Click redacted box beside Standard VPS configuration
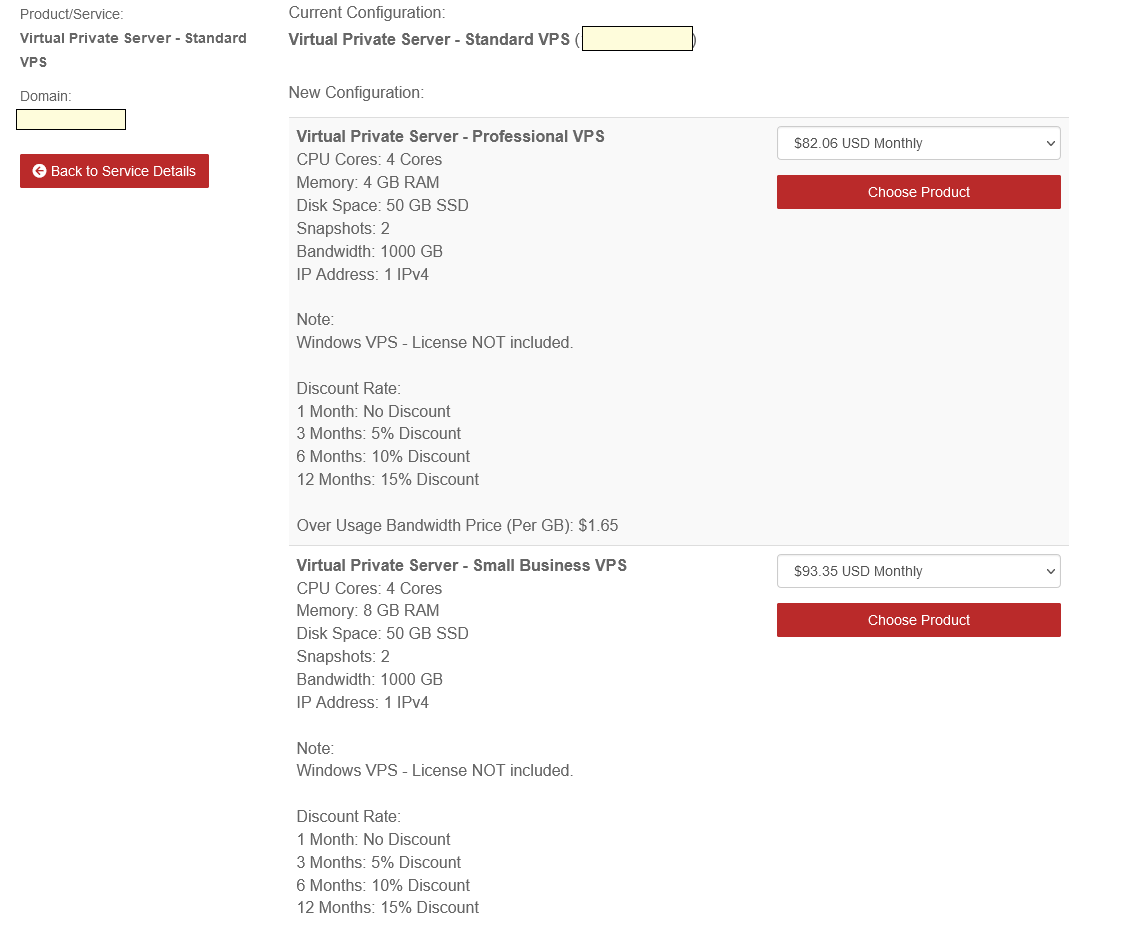Screen dimensions: 1134x932 637,39
